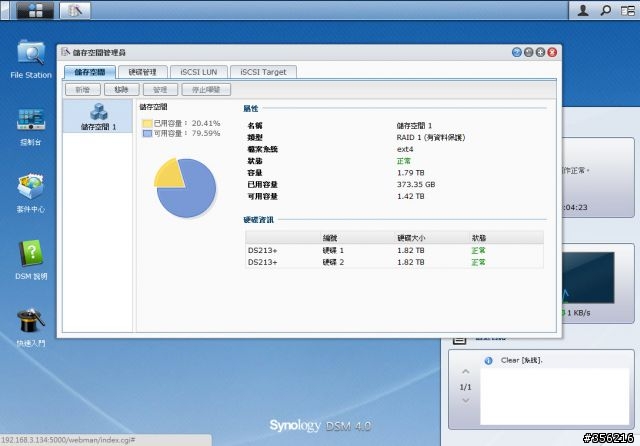Screen dimensions: 640x446
Task: Click the 373.35 GB used capacity value
Action: pyautogui.click(x=416, y=184)
